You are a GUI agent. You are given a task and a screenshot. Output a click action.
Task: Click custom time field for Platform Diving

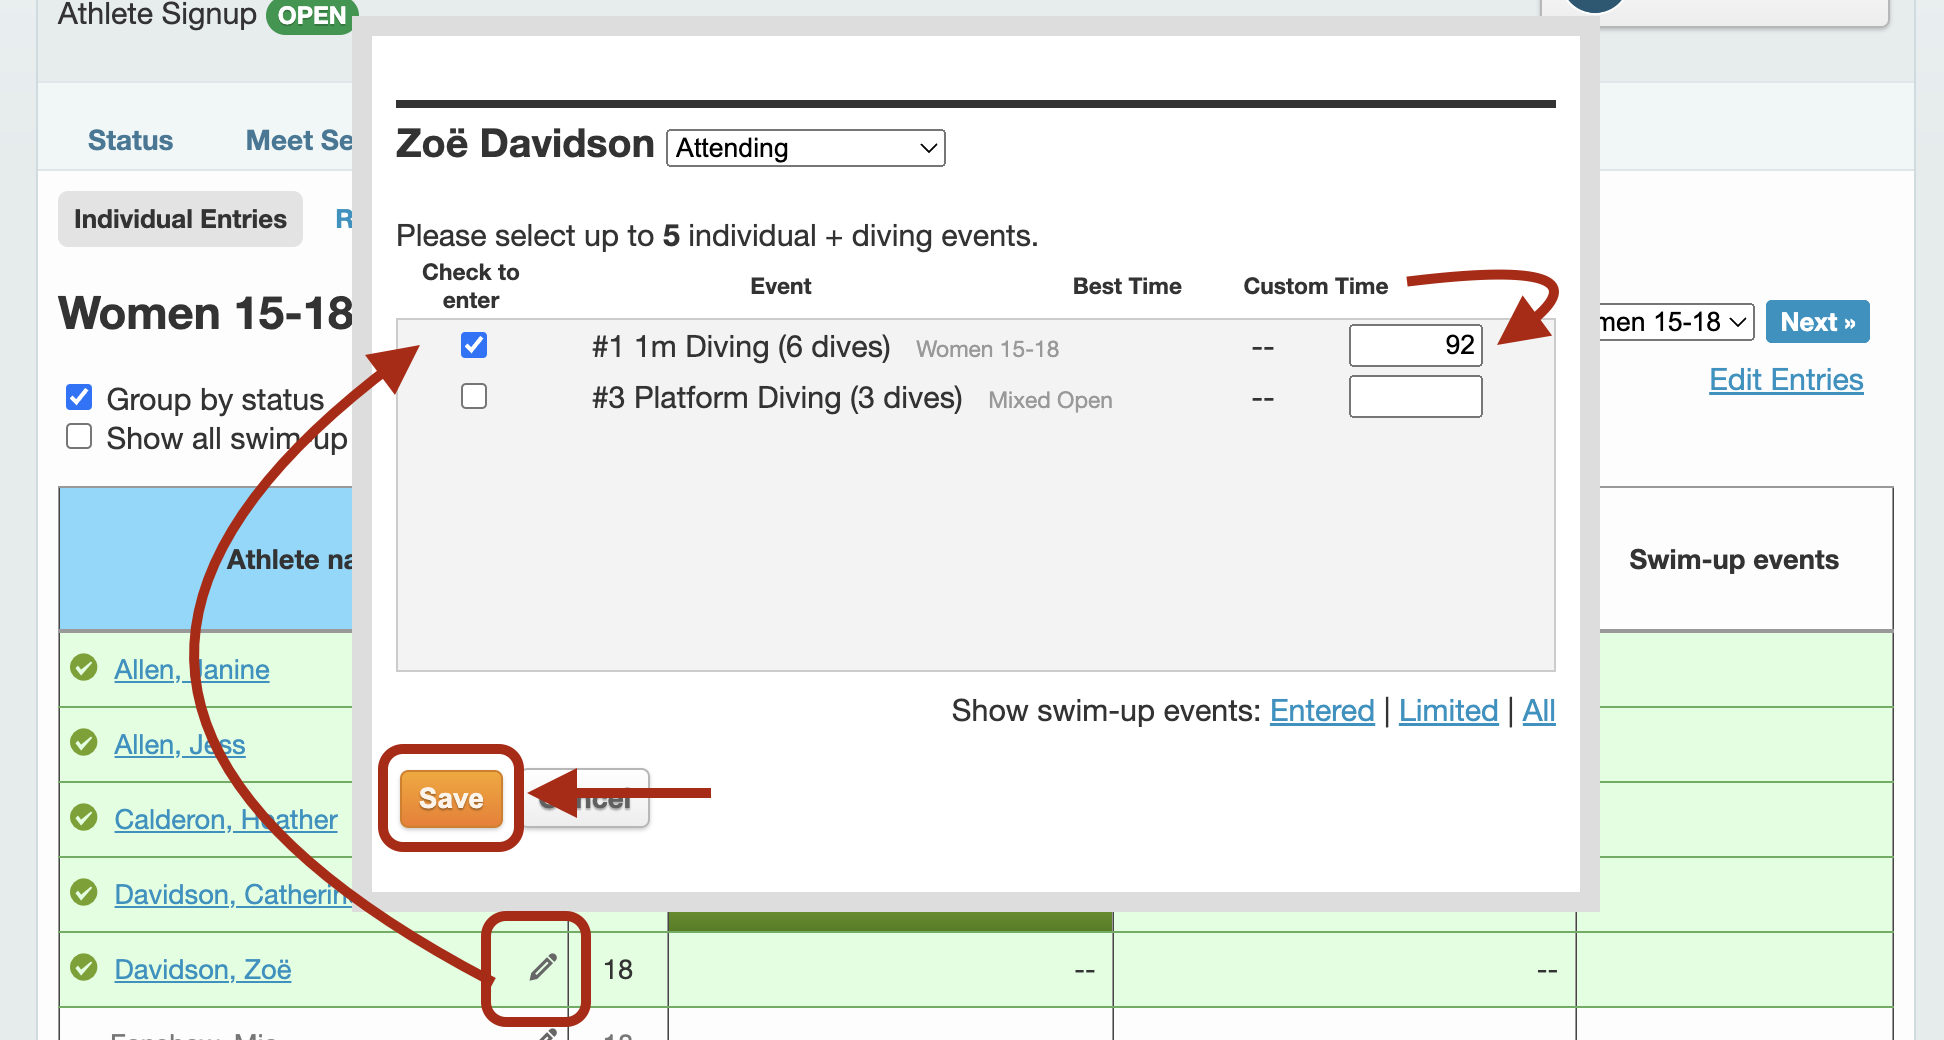pos(1415,396)
